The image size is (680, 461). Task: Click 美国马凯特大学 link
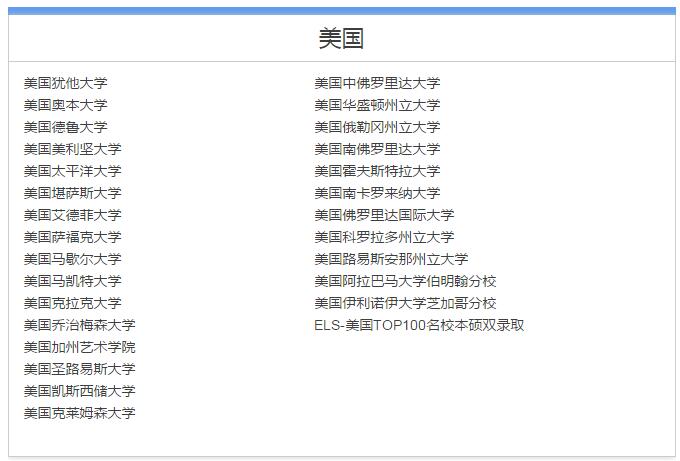(72, 281)
